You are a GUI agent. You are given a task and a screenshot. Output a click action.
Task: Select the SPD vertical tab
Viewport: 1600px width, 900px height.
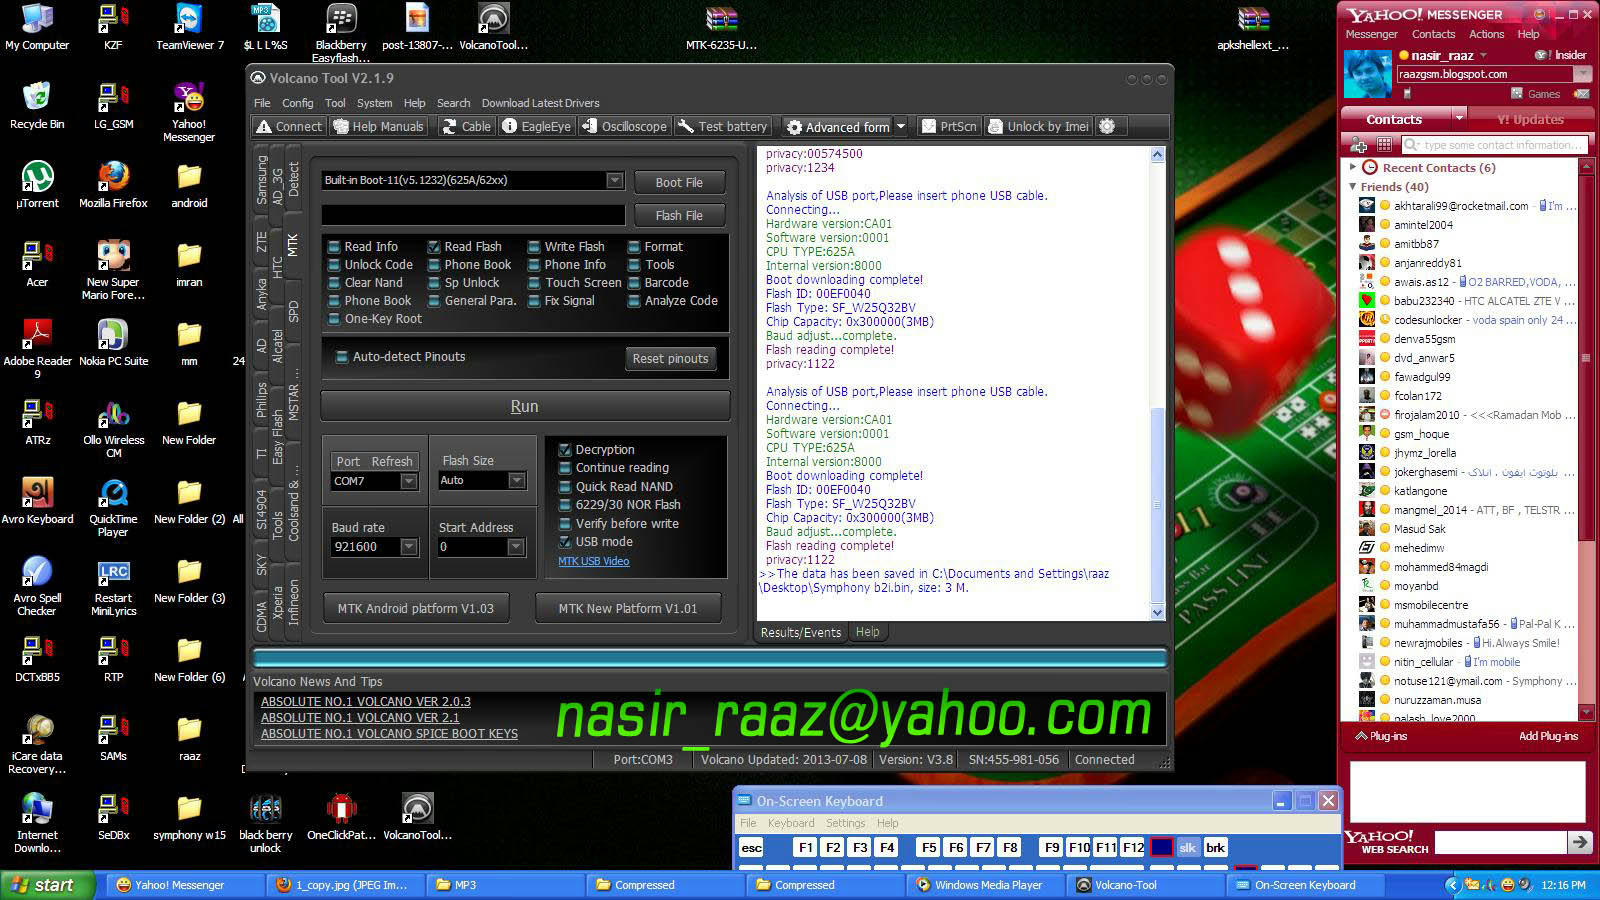293,311
